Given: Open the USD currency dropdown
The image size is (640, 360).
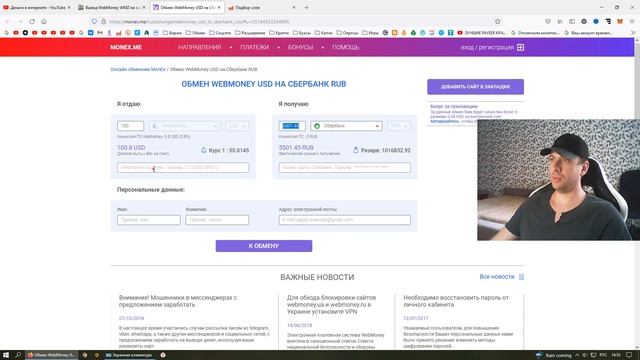Looking at the screenshot, I should pos(237,126).
